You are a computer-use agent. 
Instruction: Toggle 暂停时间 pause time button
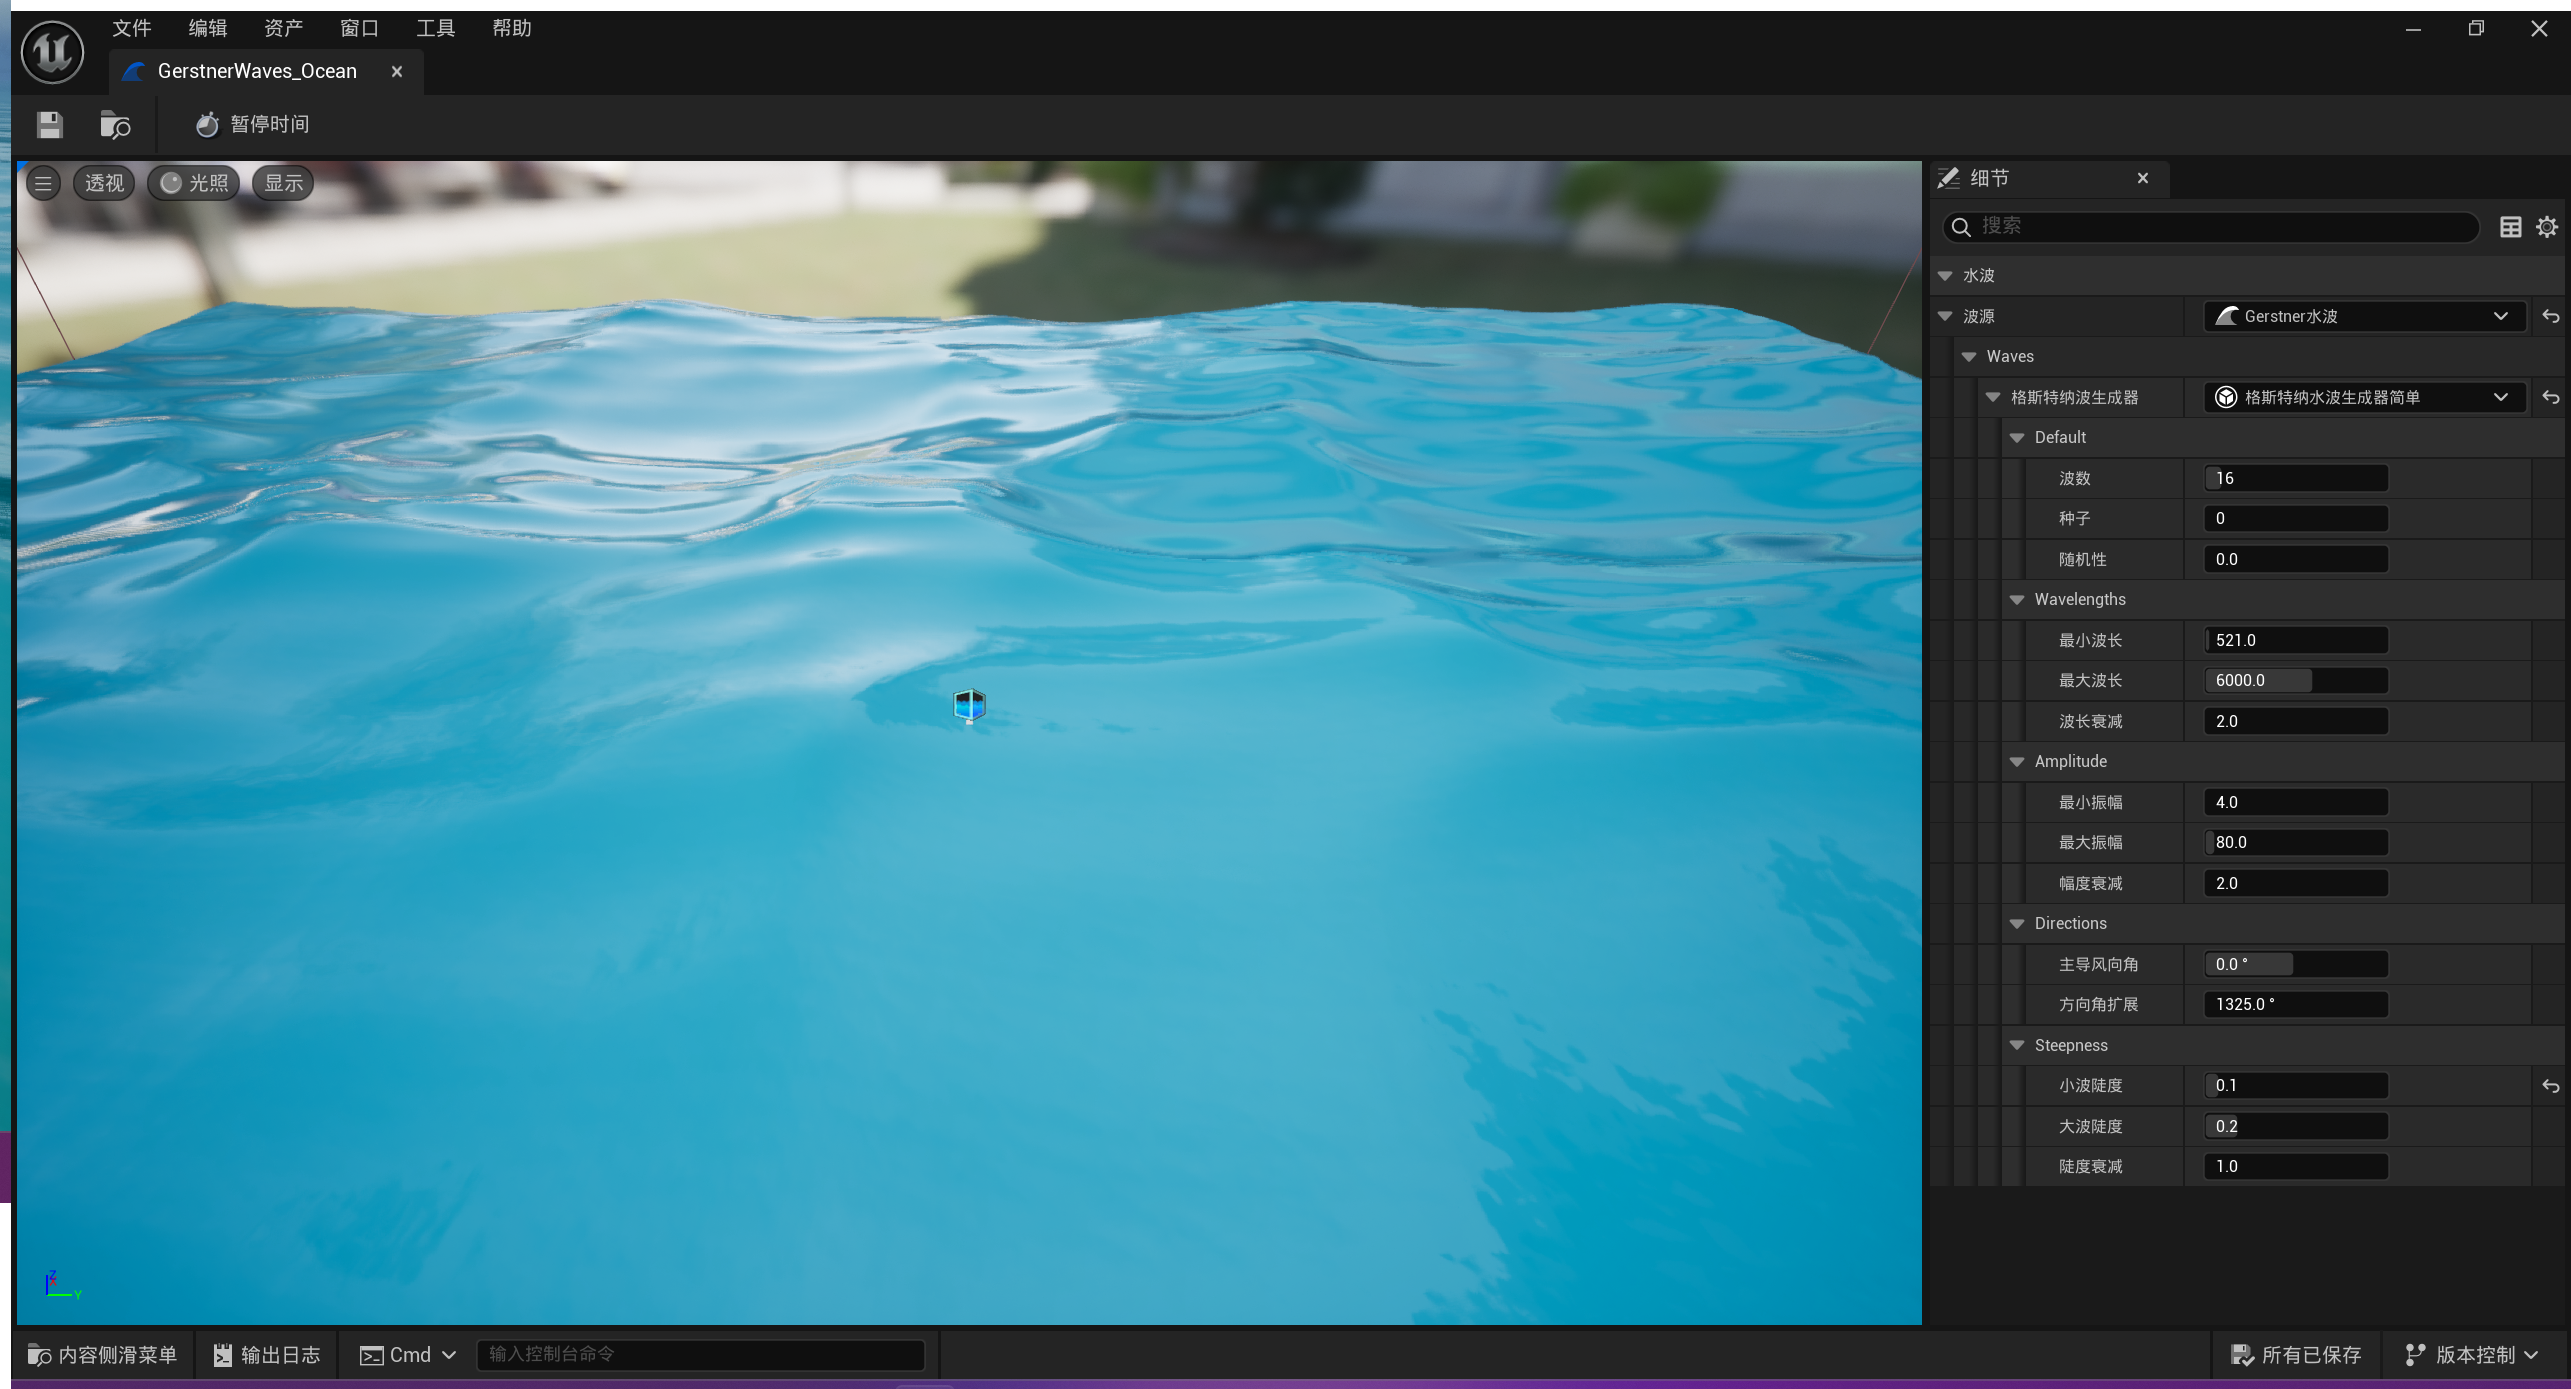tap(252, 124)
